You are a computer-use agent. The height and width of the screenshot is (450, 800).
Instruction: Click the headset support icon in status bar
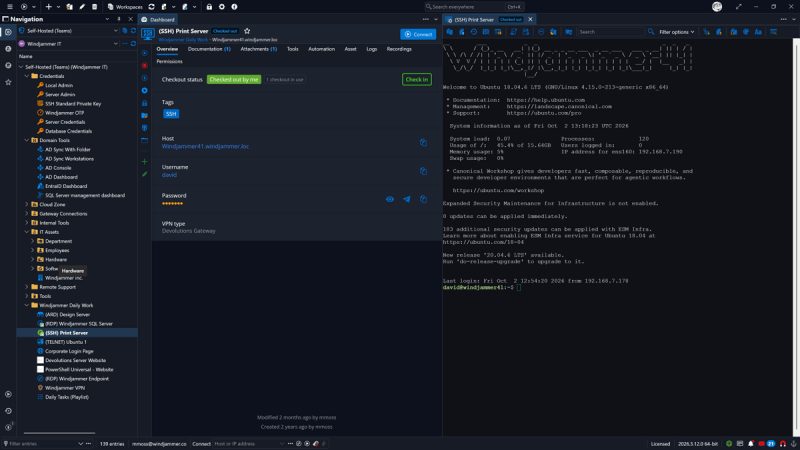point(783,444)
